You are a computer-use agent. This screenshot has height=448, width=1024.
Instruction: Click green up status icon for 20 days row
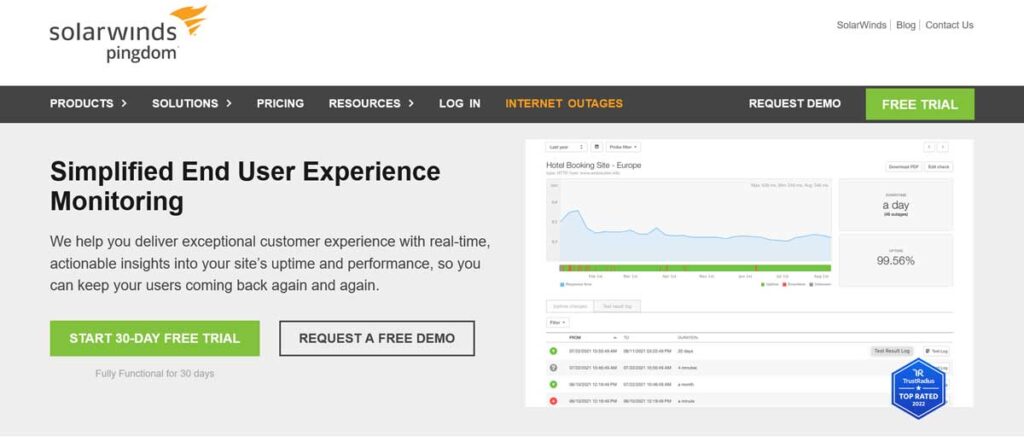(554, 351)
